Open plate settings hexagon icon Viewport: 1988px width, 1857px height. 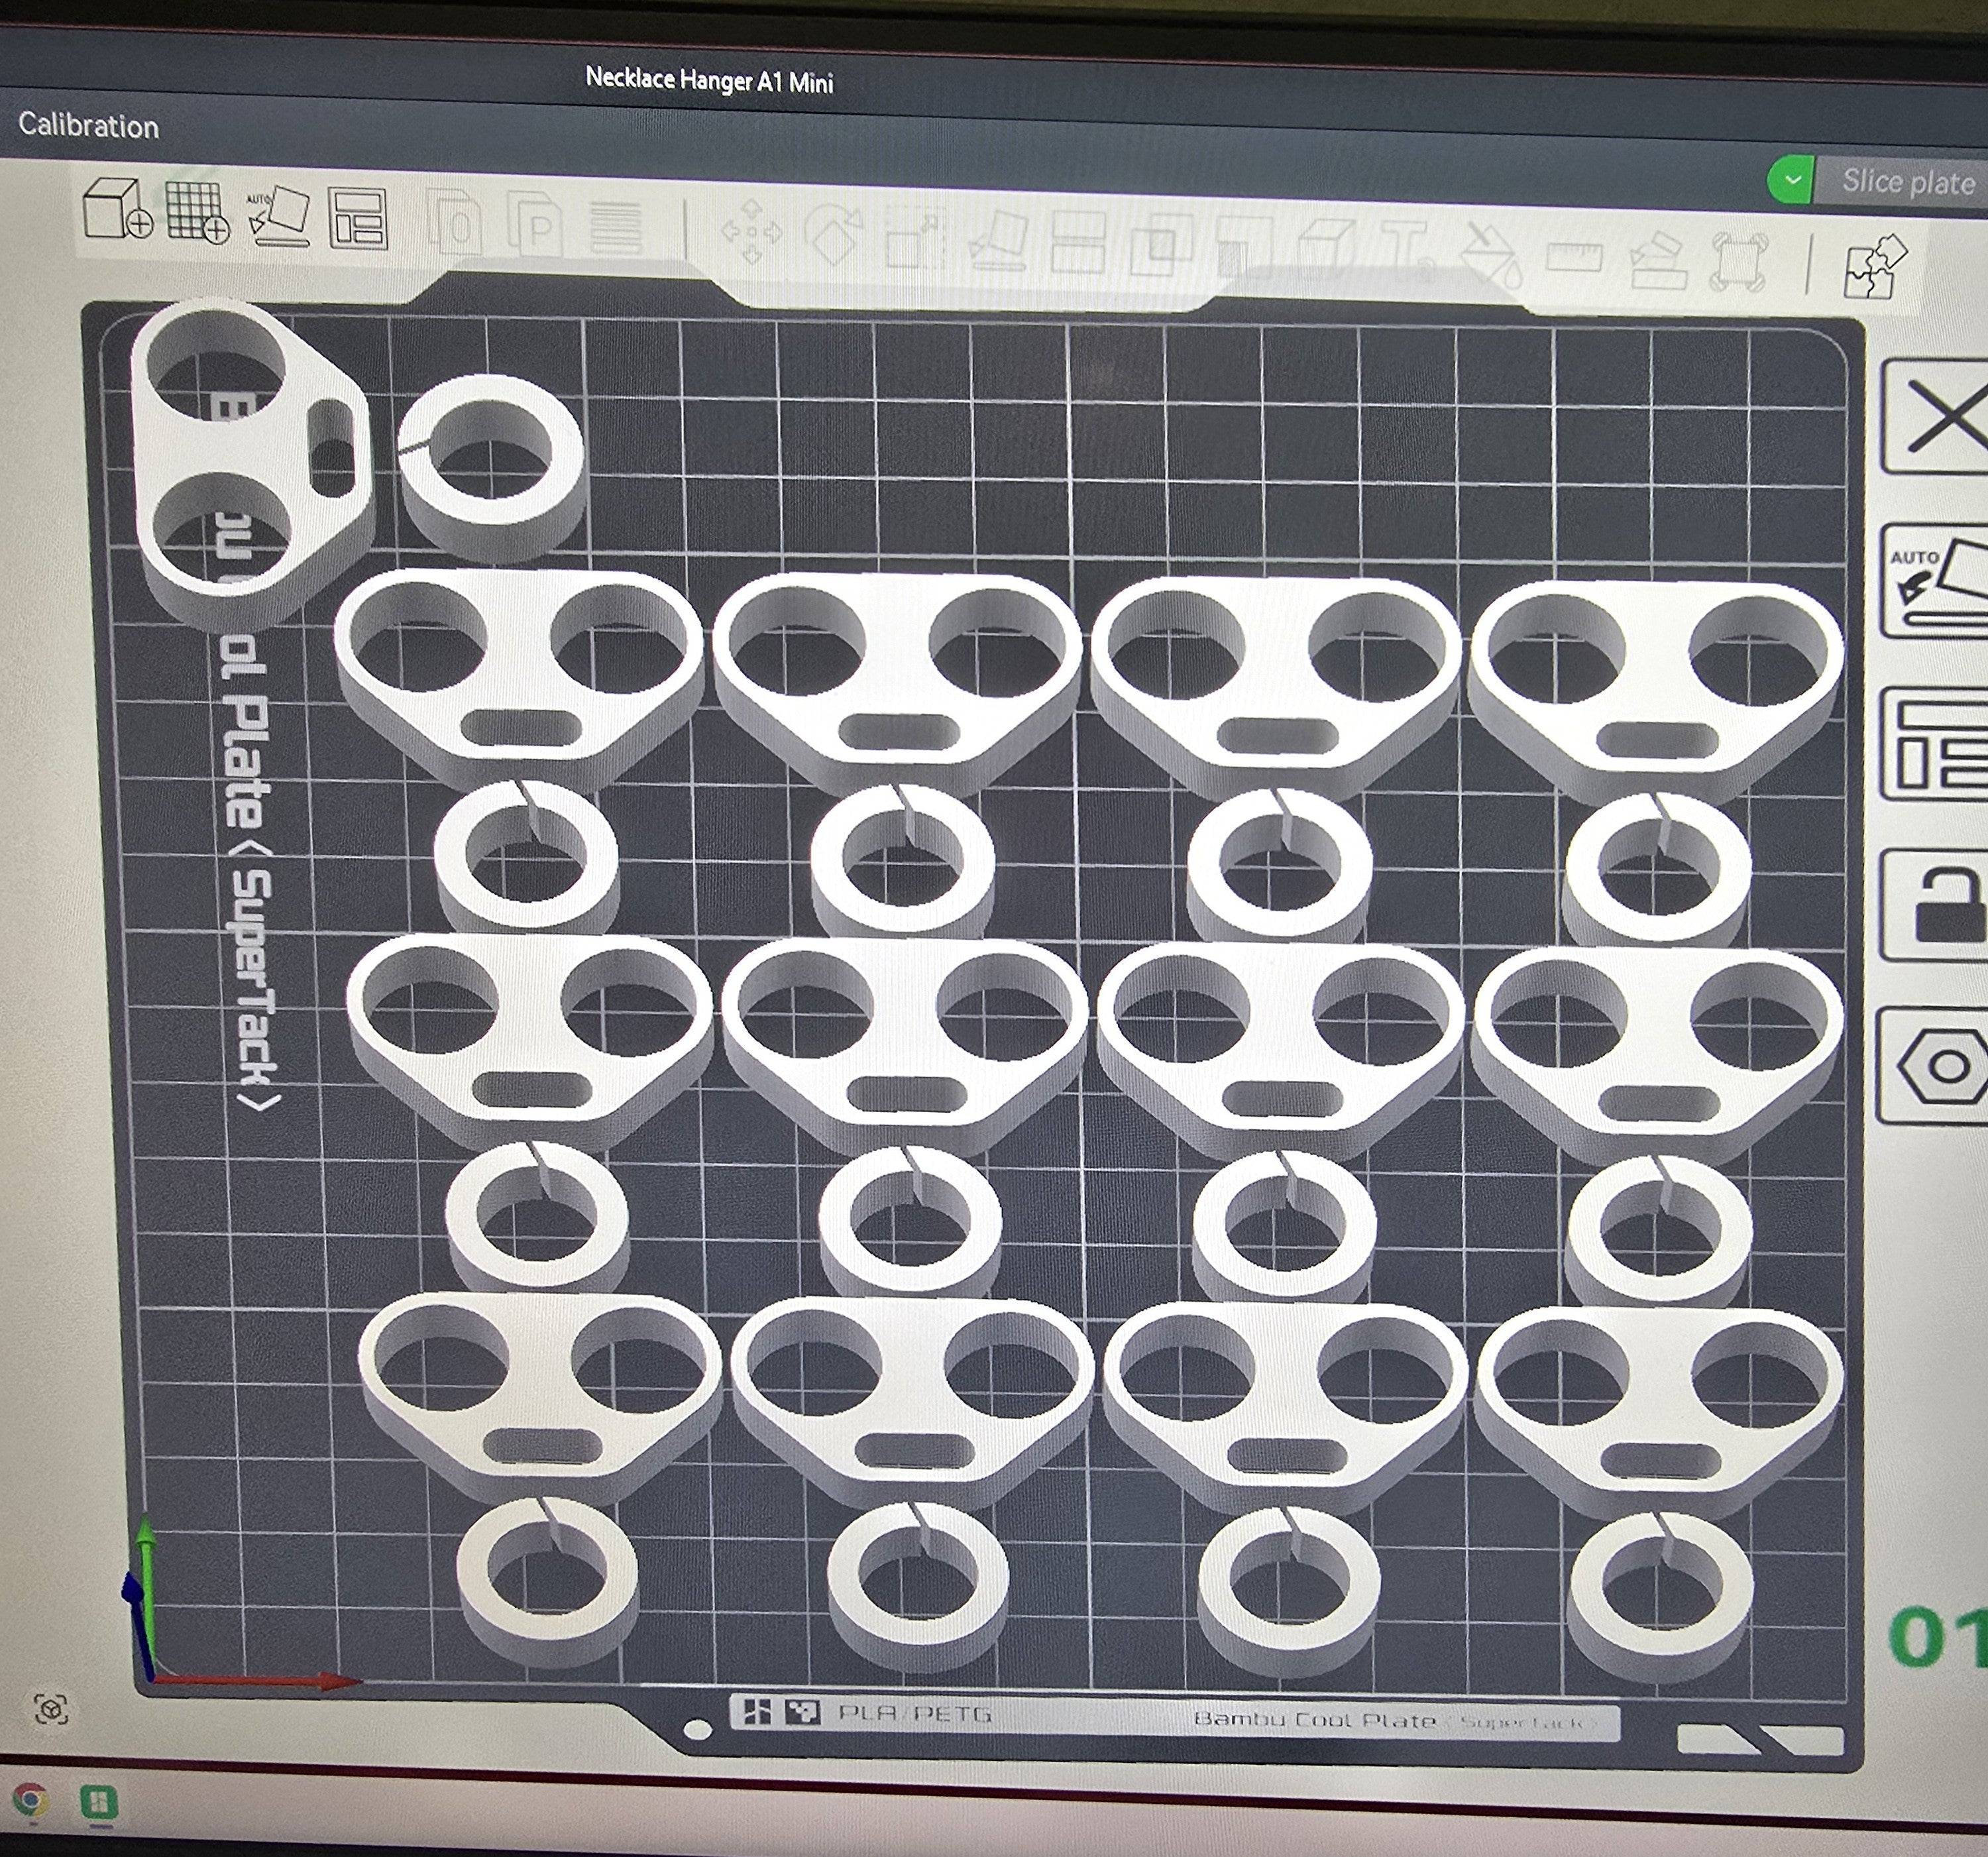point(1936,1066)
